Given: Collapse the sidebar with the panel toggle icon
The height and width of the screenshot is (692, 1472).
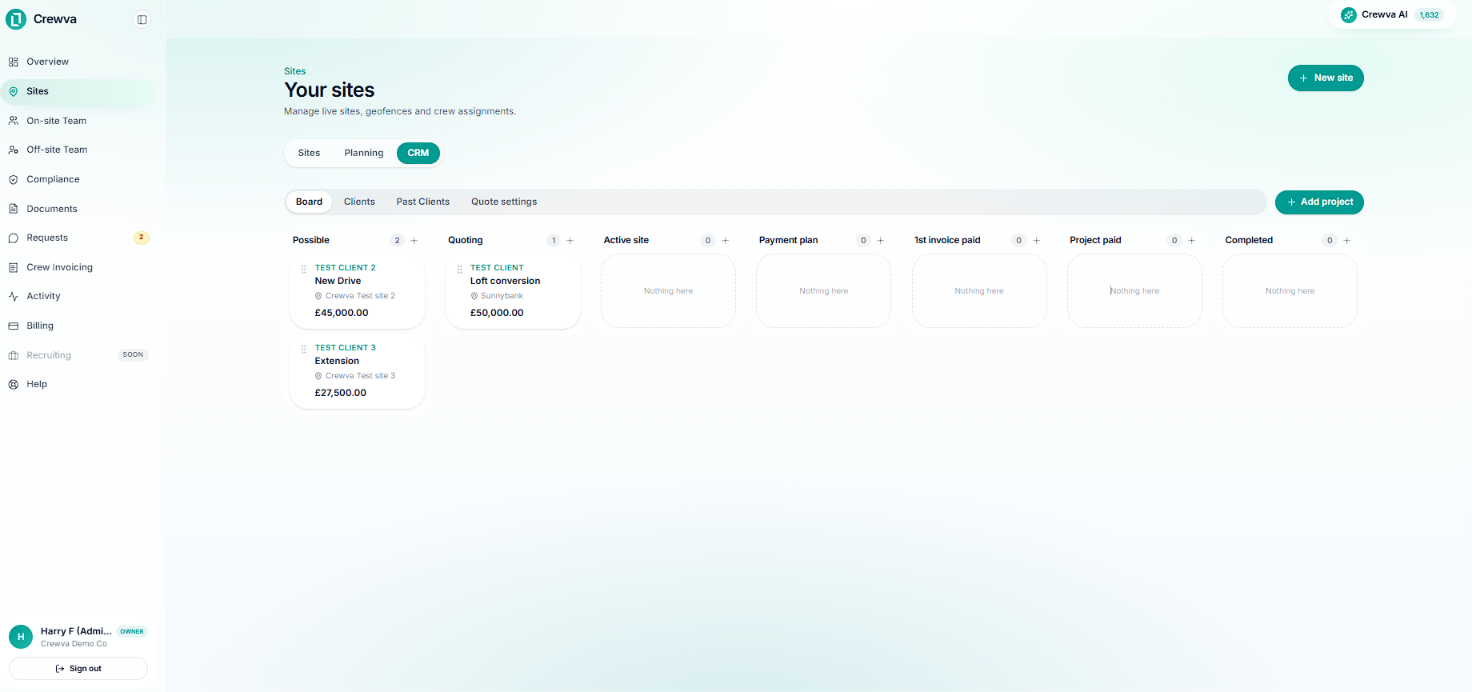Looking at the screenshot, I should pos(142,19).
